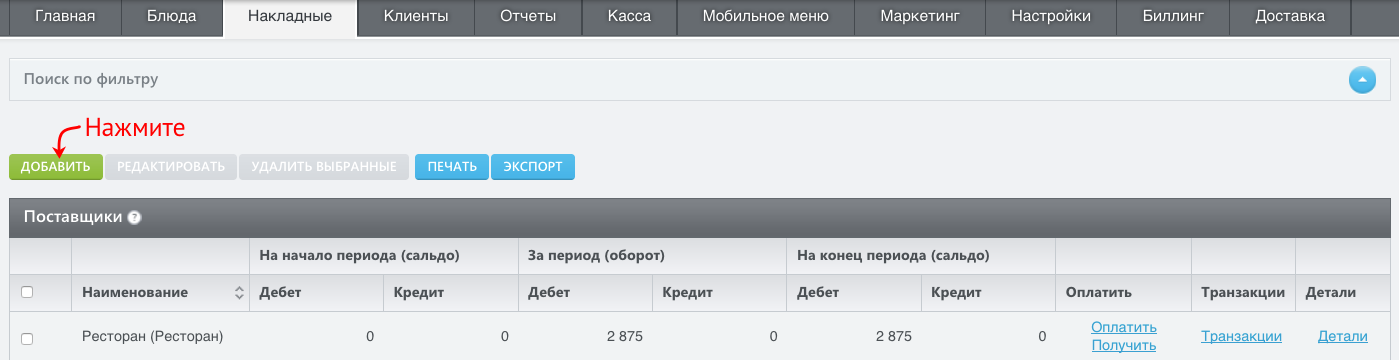Click the Получить link for Ресторан
The image size is (1399, 360).
tap(1124, 345)
